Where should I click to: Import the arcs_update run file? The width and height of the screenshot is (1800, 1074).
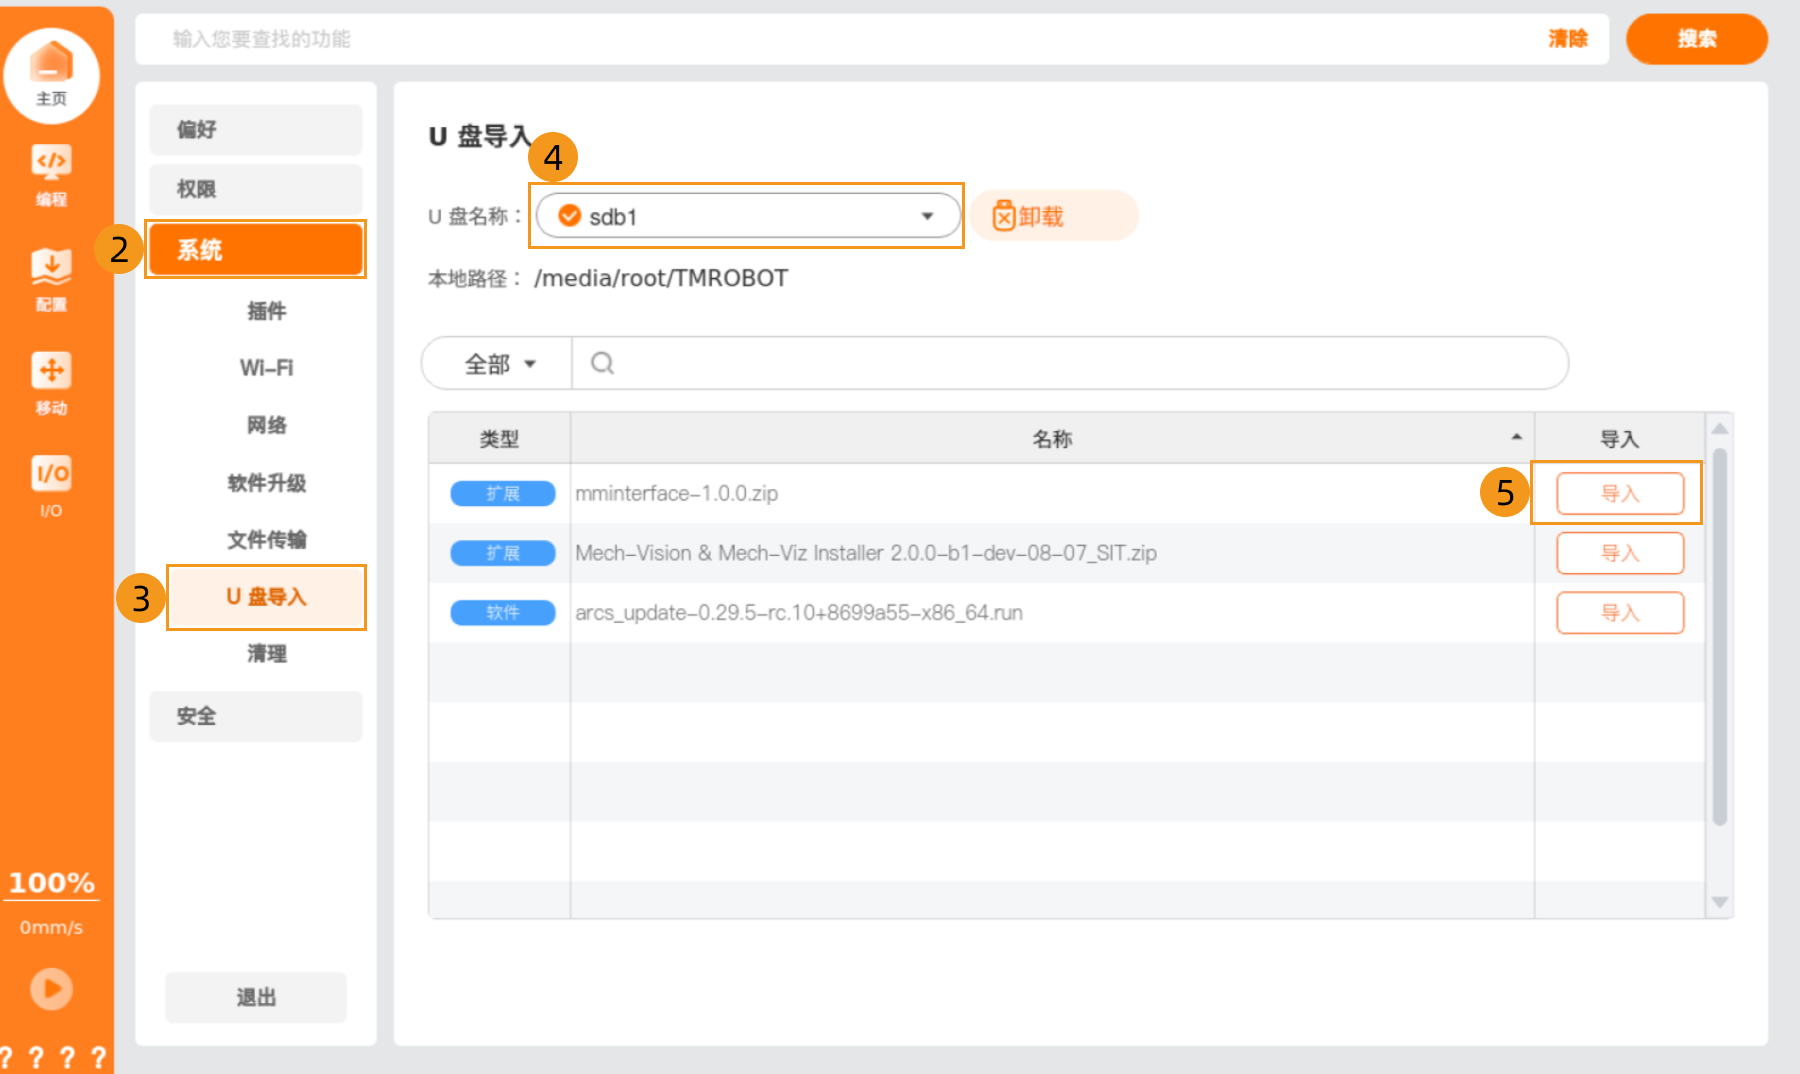[1619, 613]
